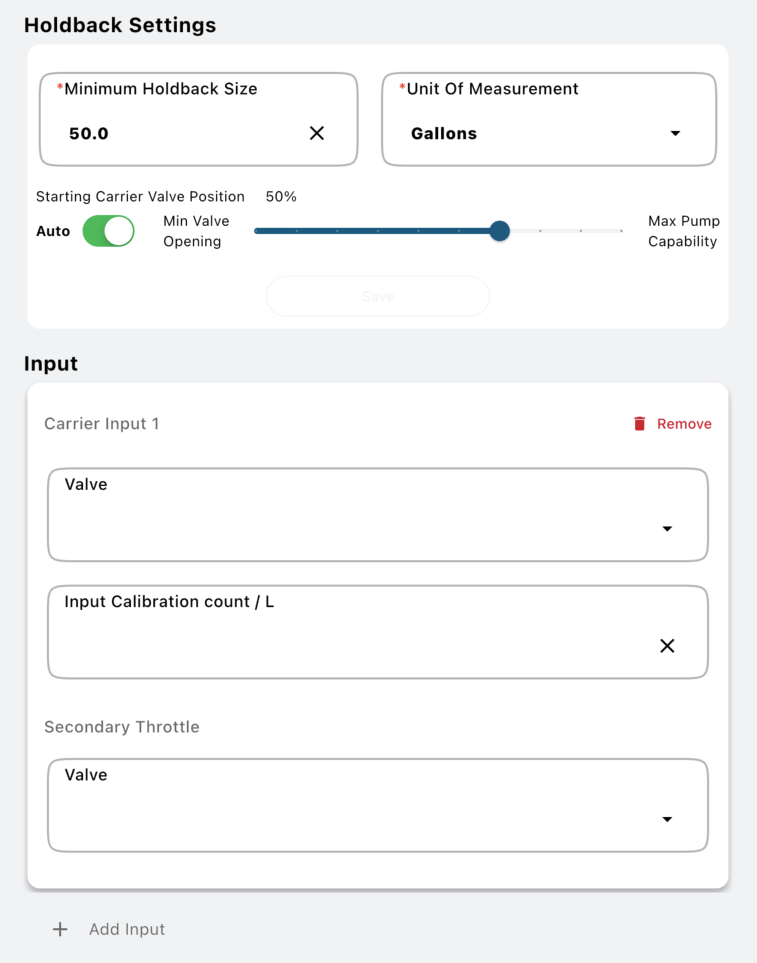Open the Valve dropdown under Carrier Input 1
Viewport: 757px width, 963px height.
pos(360,516)
